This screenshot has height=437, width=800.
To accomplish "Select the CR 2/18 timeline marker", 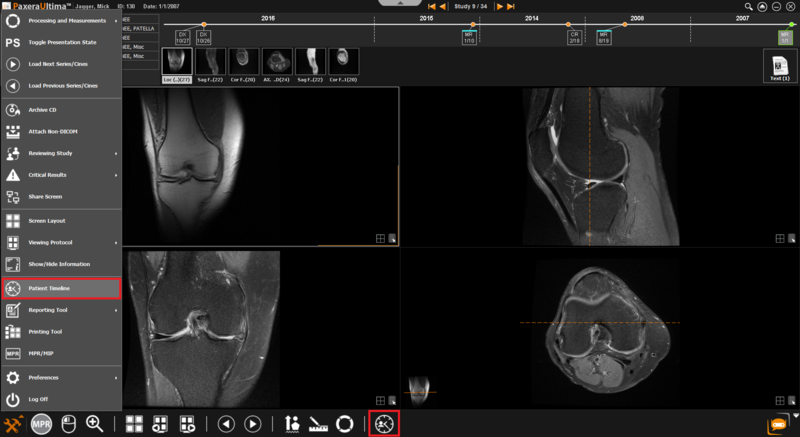I will pos(575,37).
